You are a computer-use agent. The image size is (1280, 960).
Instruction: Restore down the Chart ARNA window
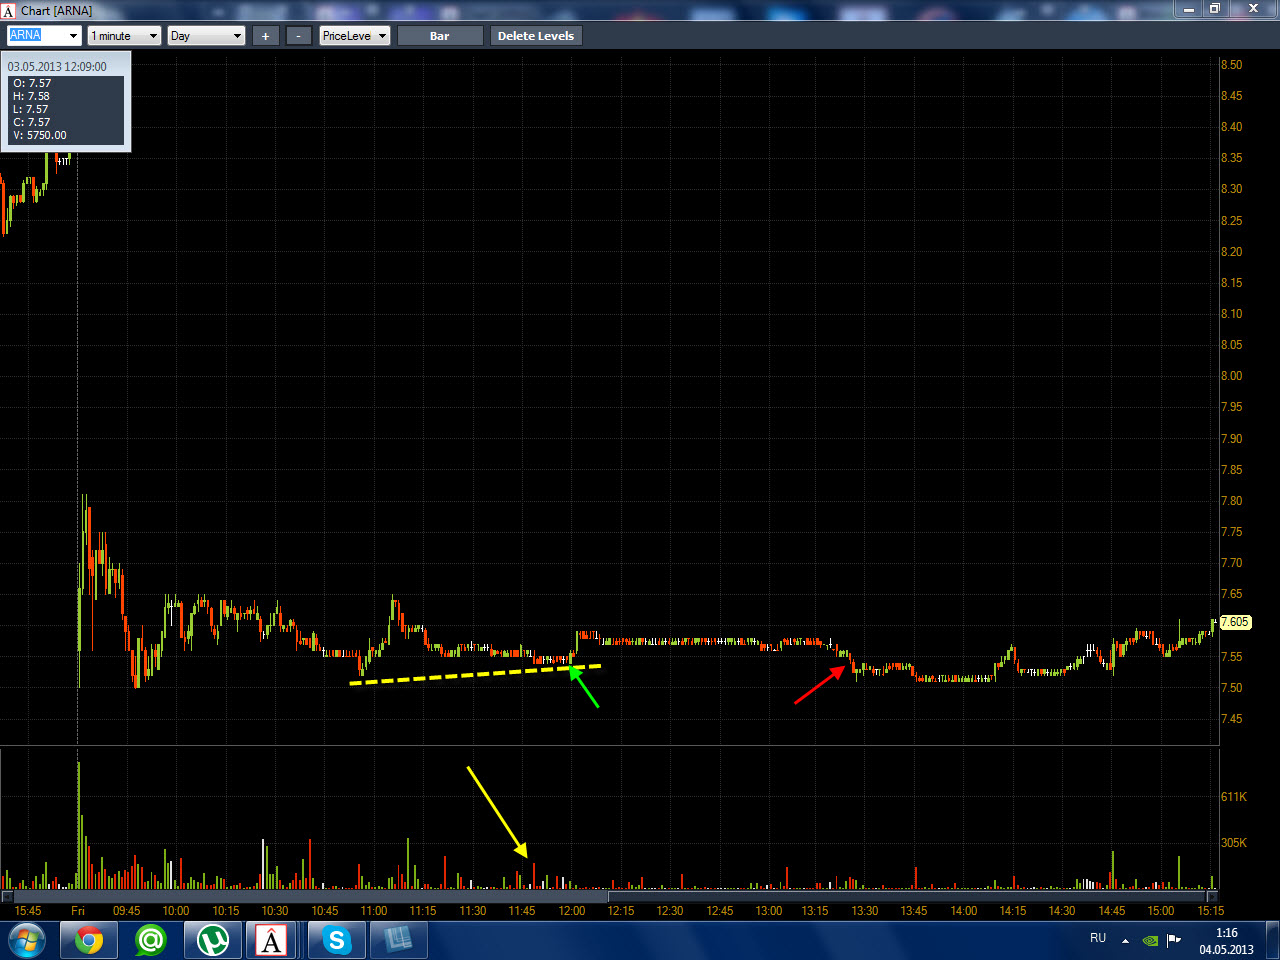pyautogui.click(x=1215, y=9)
